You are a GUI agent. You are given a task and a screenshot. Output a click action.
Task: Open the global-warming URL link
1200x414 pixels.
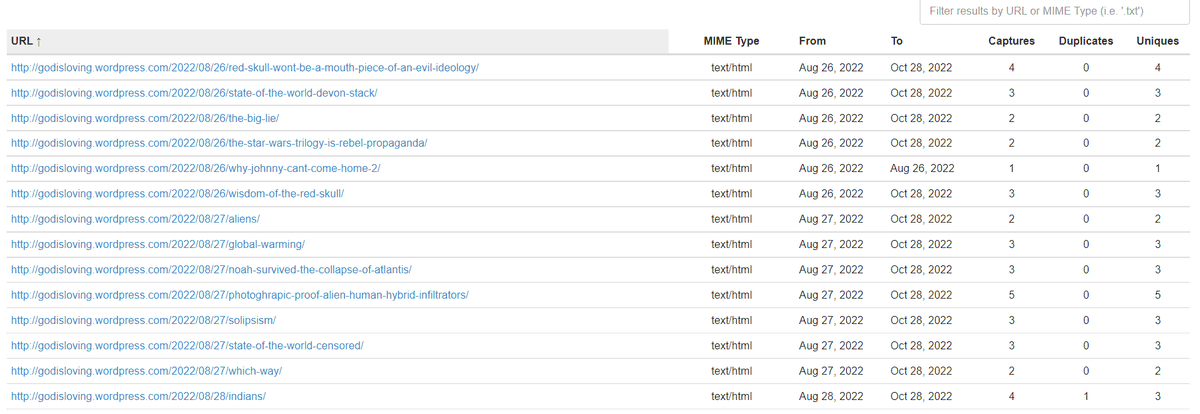[158, 244]
